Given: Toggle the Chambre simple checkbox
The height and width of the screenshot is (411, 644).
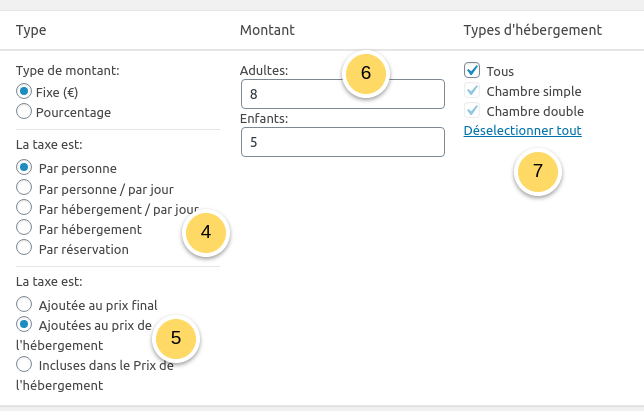Looking at the screenshot, I should point(472,91).
